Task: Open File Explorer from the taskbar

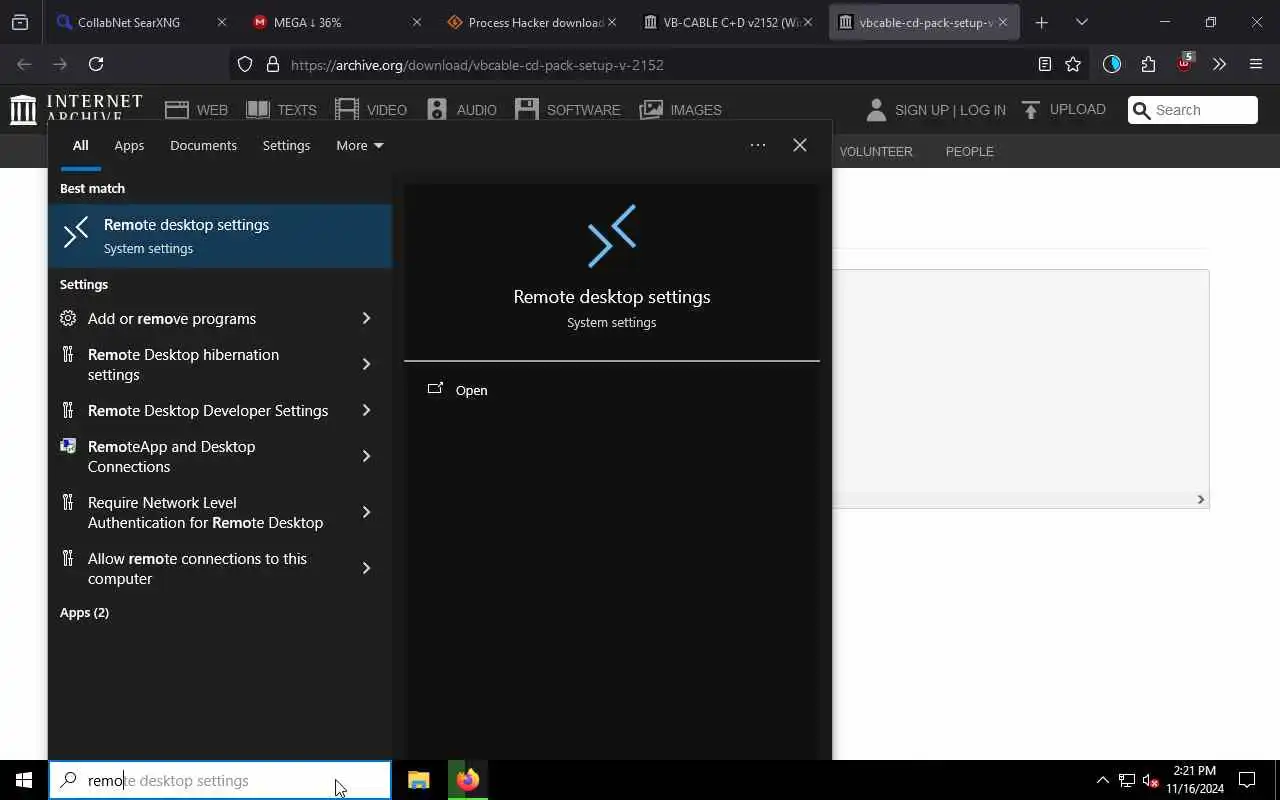Action: pyautogui.click(x=419, y=780)
